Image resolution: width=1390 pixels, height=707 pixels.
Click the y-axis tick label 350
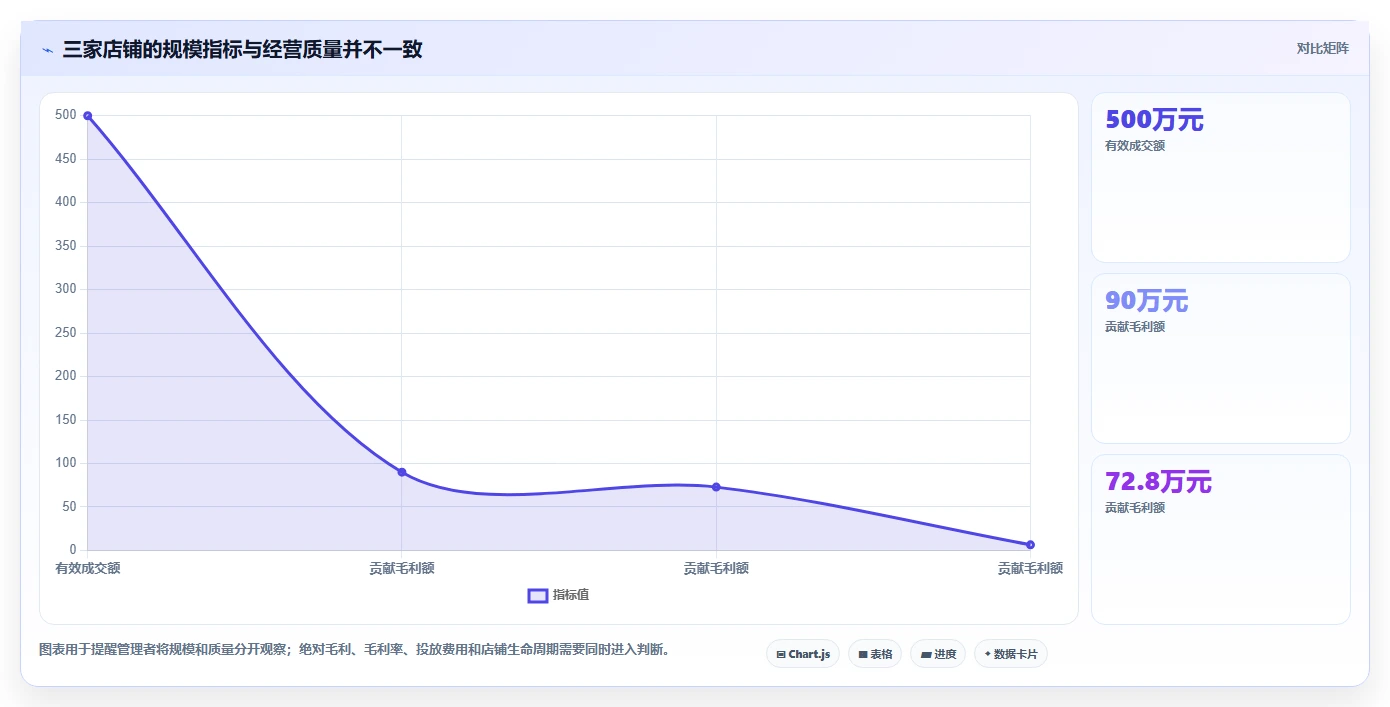click(x=66, y=246)
